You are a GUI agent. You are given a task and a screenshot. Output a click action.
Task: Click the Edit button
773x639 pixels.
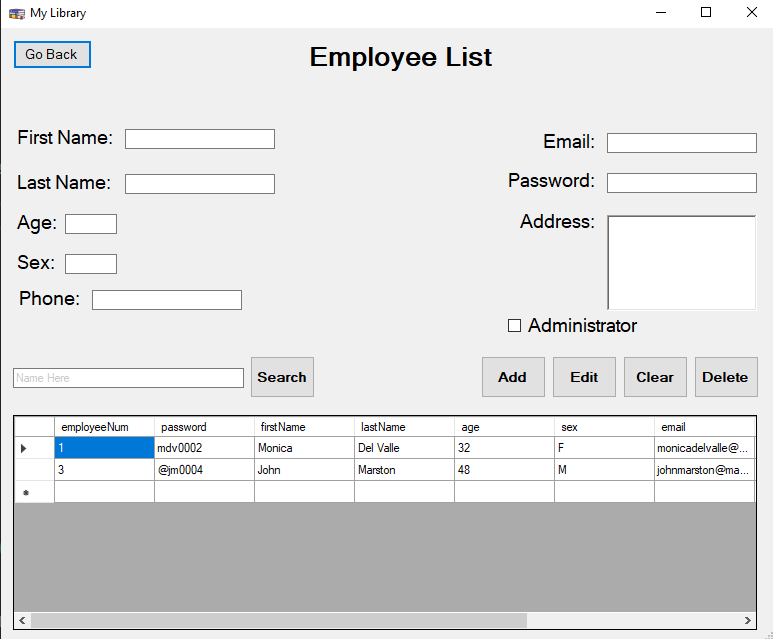(584, 377)
